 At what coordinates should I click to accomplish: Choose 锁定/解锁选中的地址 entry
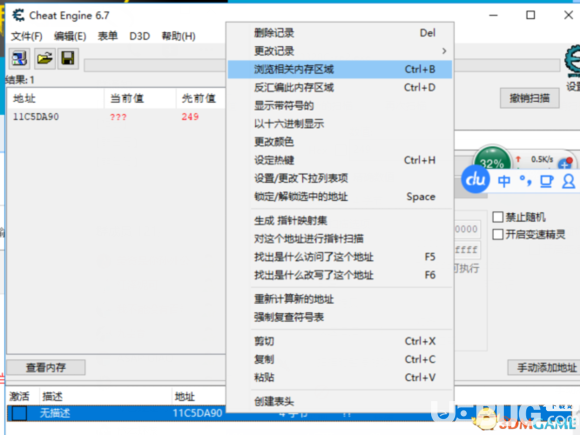(340, 196)
